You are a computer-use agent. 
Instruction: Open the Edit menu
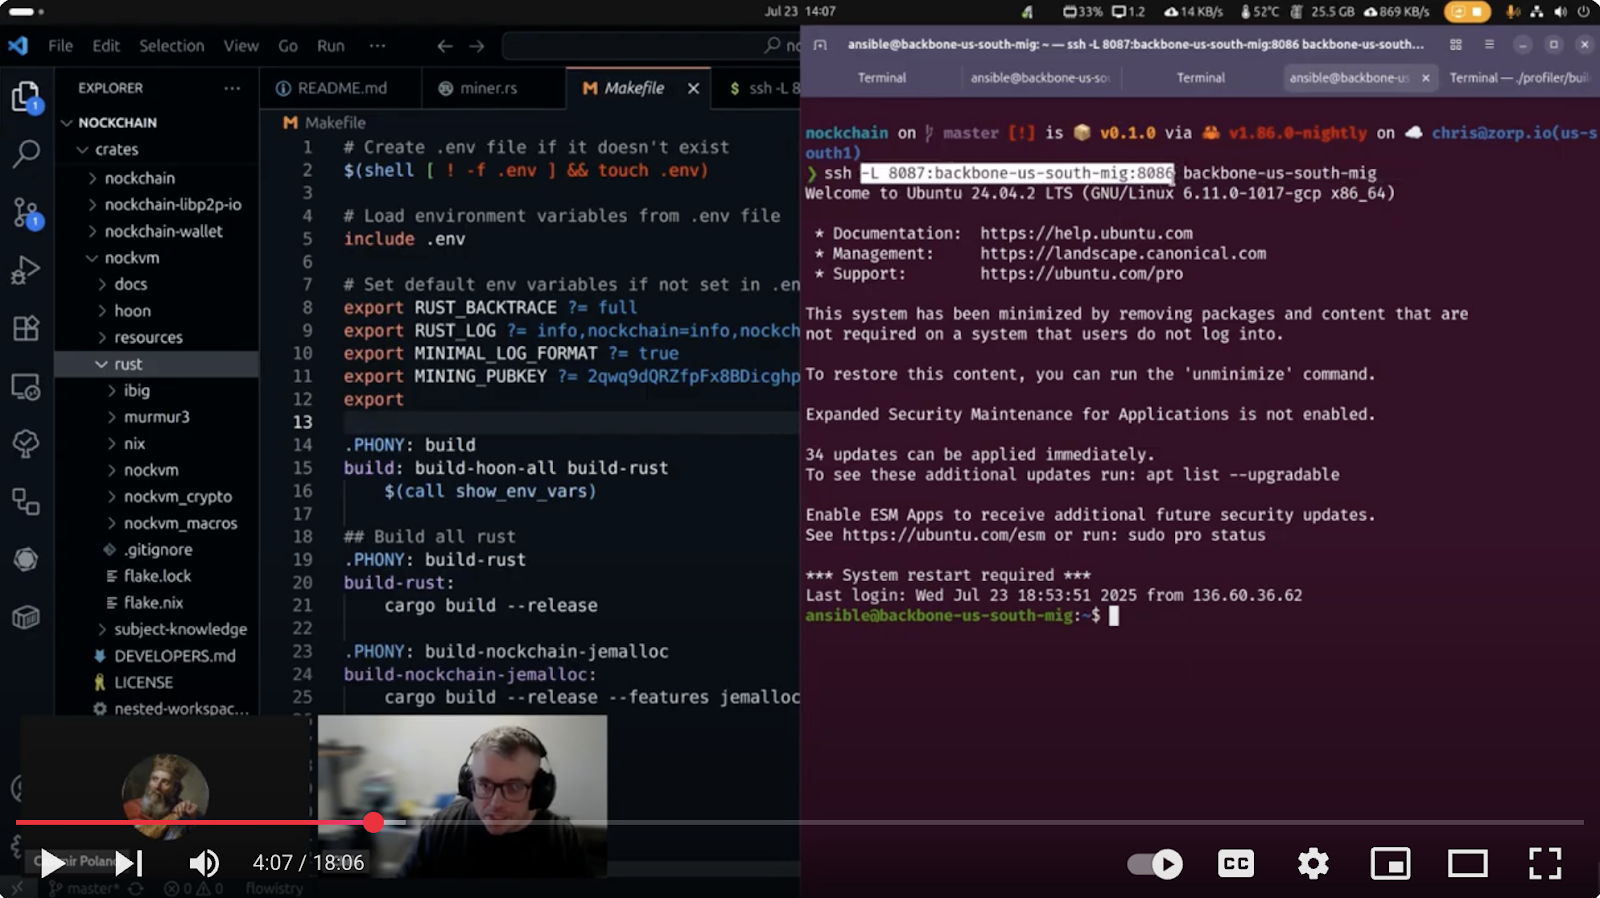(106, 46)
